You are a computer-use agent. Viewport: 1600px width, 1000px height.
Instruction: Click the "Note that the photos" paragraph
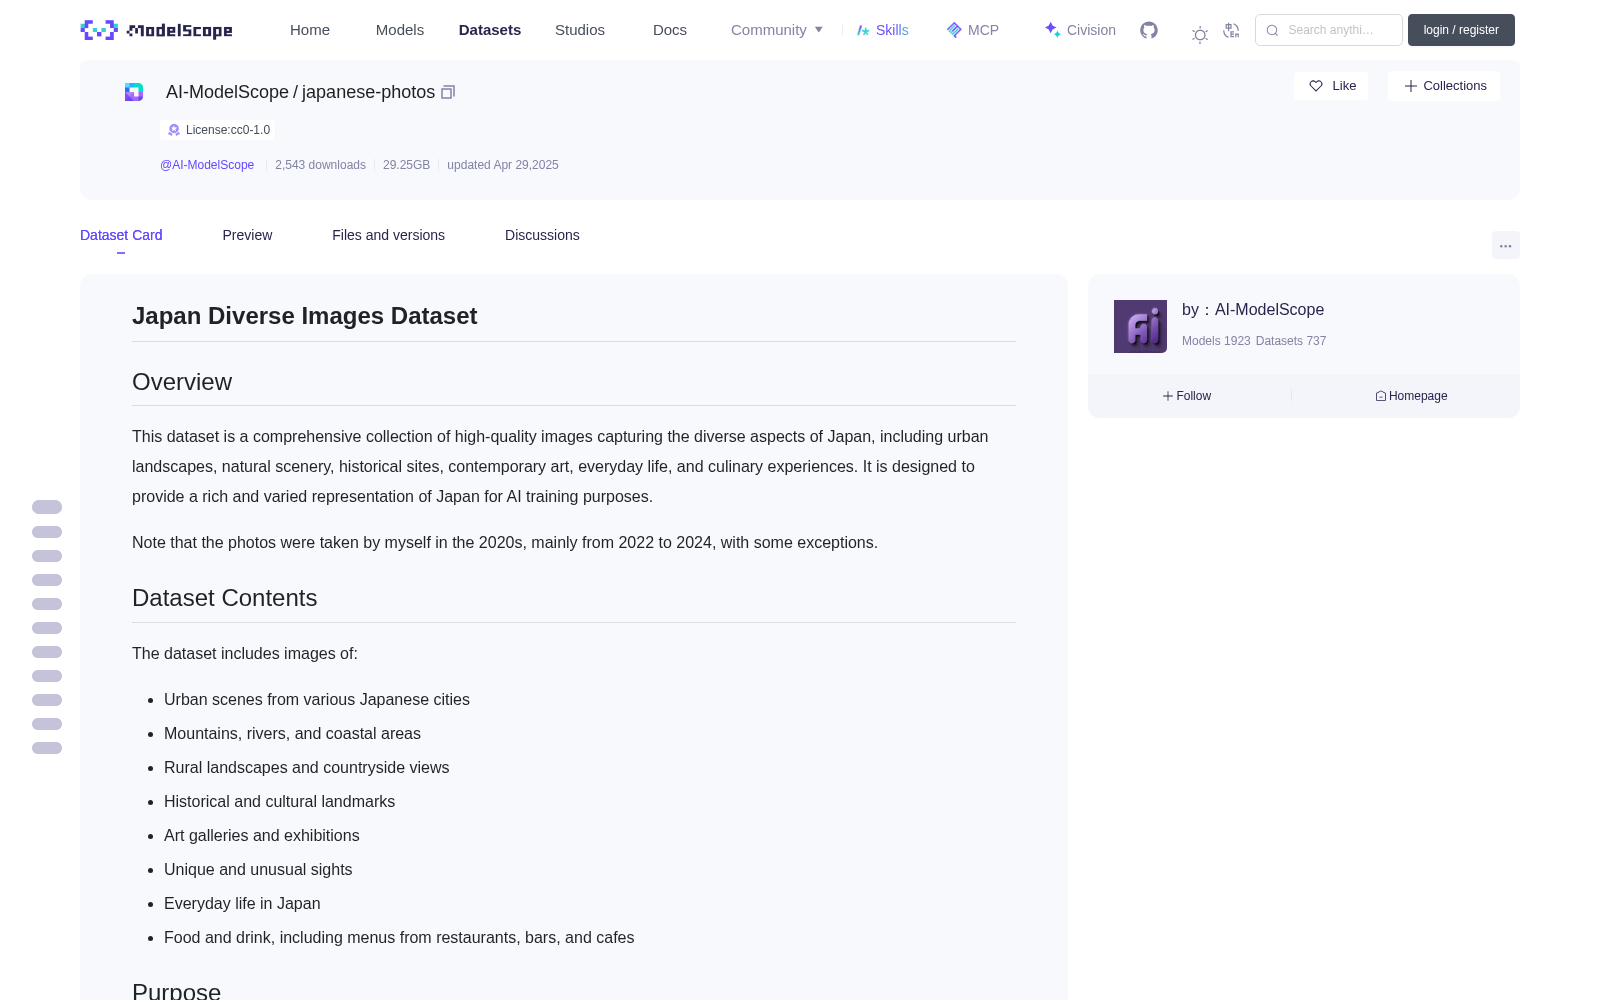(x=505, y=543)
